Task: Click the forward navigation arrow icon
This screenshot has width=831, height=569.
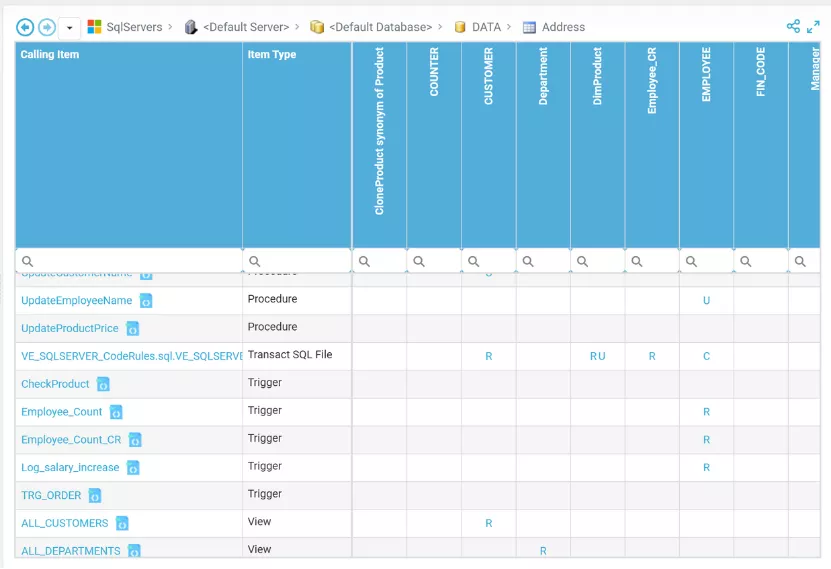Action: pos(47,27)
